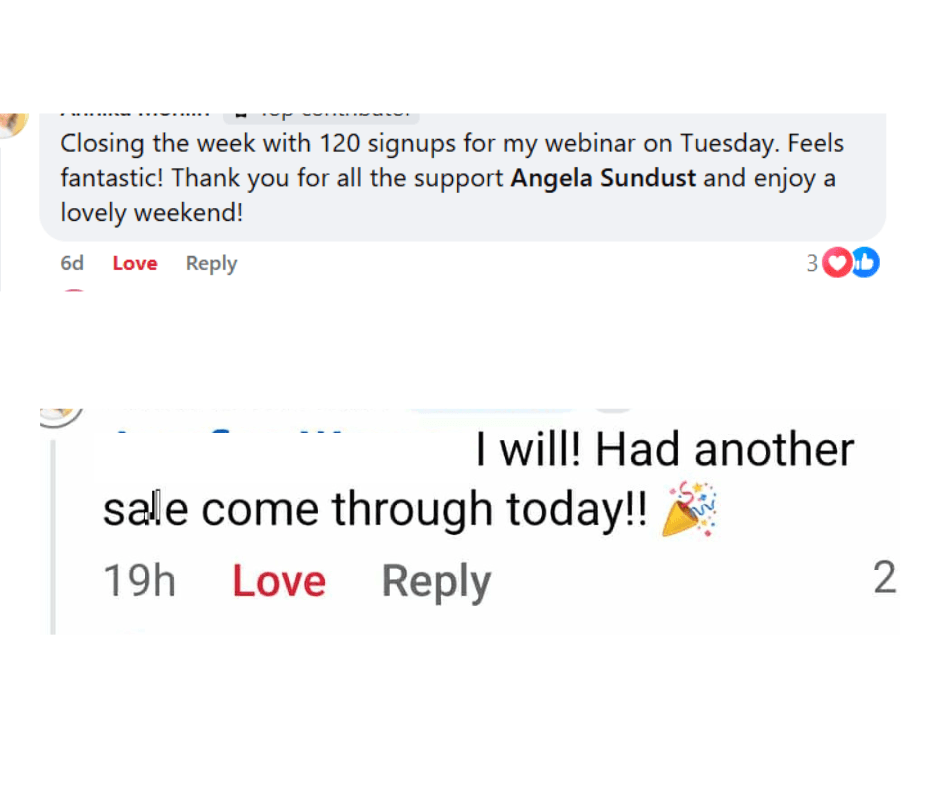This screenshot has height=788, width=940.
Task: Toggle Love on the 6d comment
Action: pyautogui.click(x=135, y=264)
